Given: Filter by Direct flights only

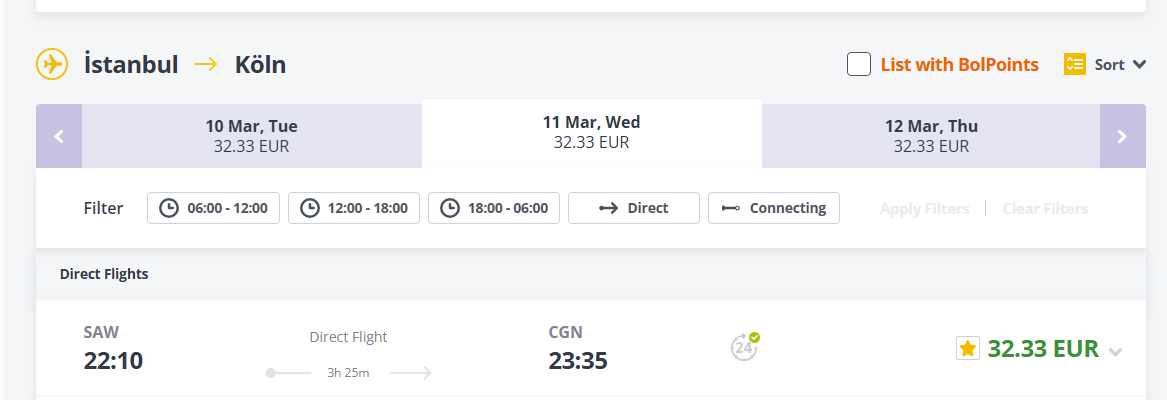Looking at the screenshot, I should tap(633, 208).
